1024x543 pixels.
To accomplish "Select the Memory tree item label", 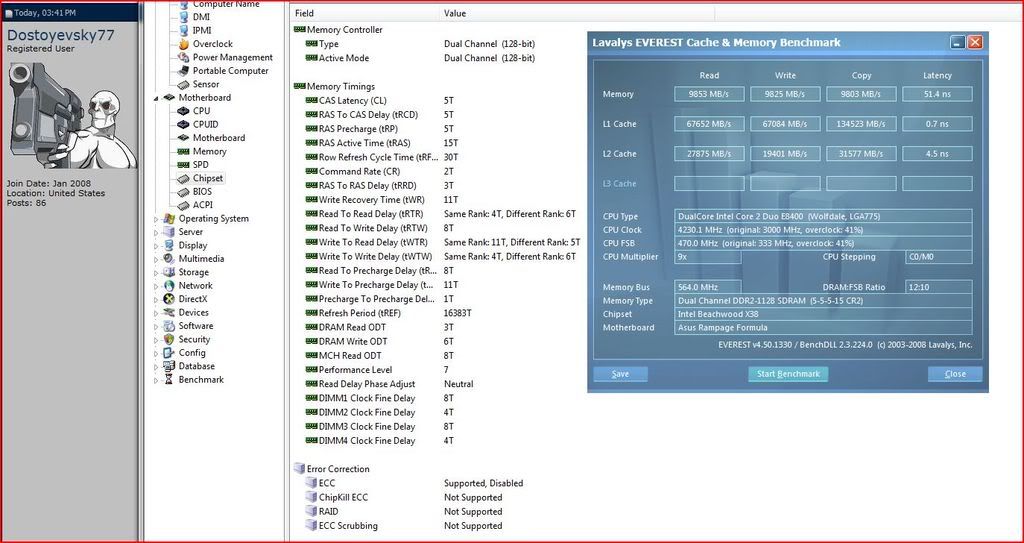I will (x=210, y=152).
